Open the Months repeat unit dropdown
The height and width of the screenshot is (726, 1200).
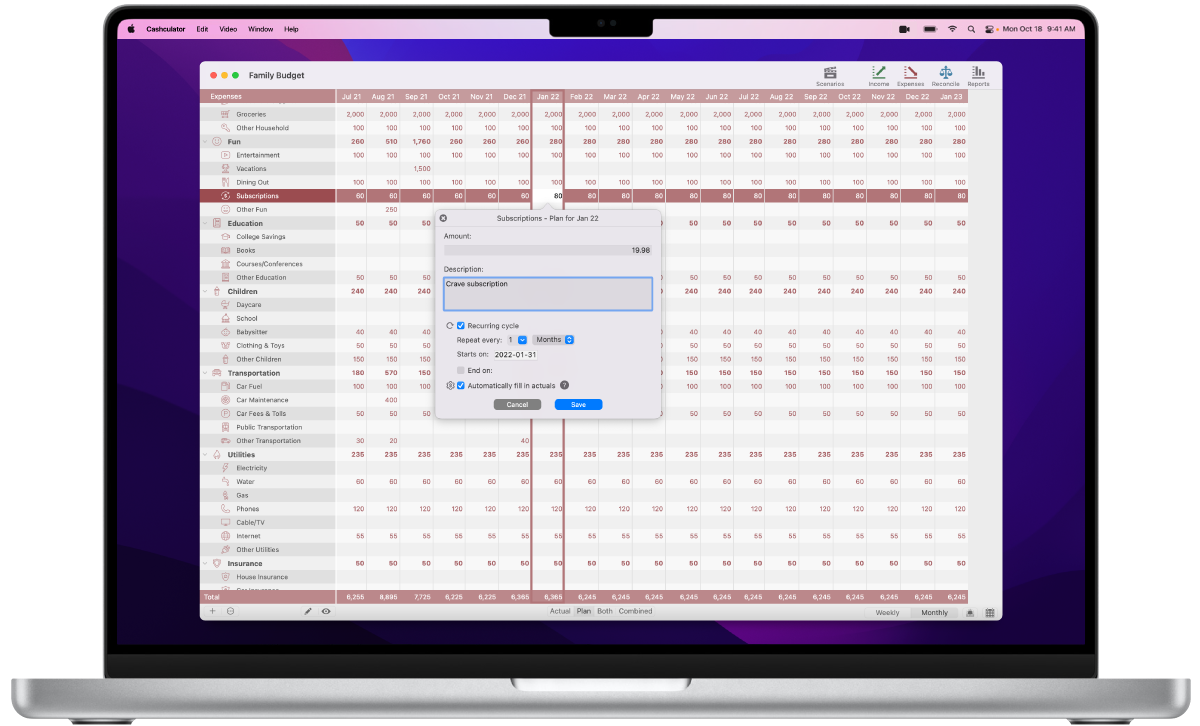(x=554, y=340)
